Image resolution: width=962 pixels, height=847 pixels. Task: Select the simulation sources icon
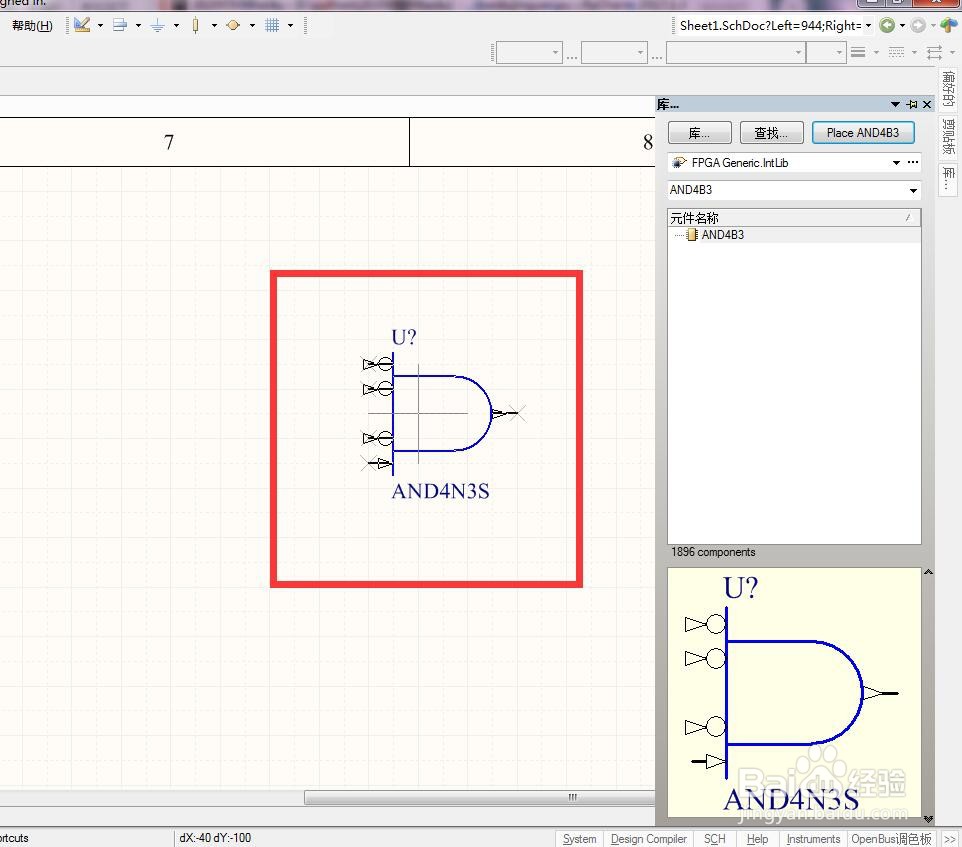pyautogui.click(x=233, y=25)
